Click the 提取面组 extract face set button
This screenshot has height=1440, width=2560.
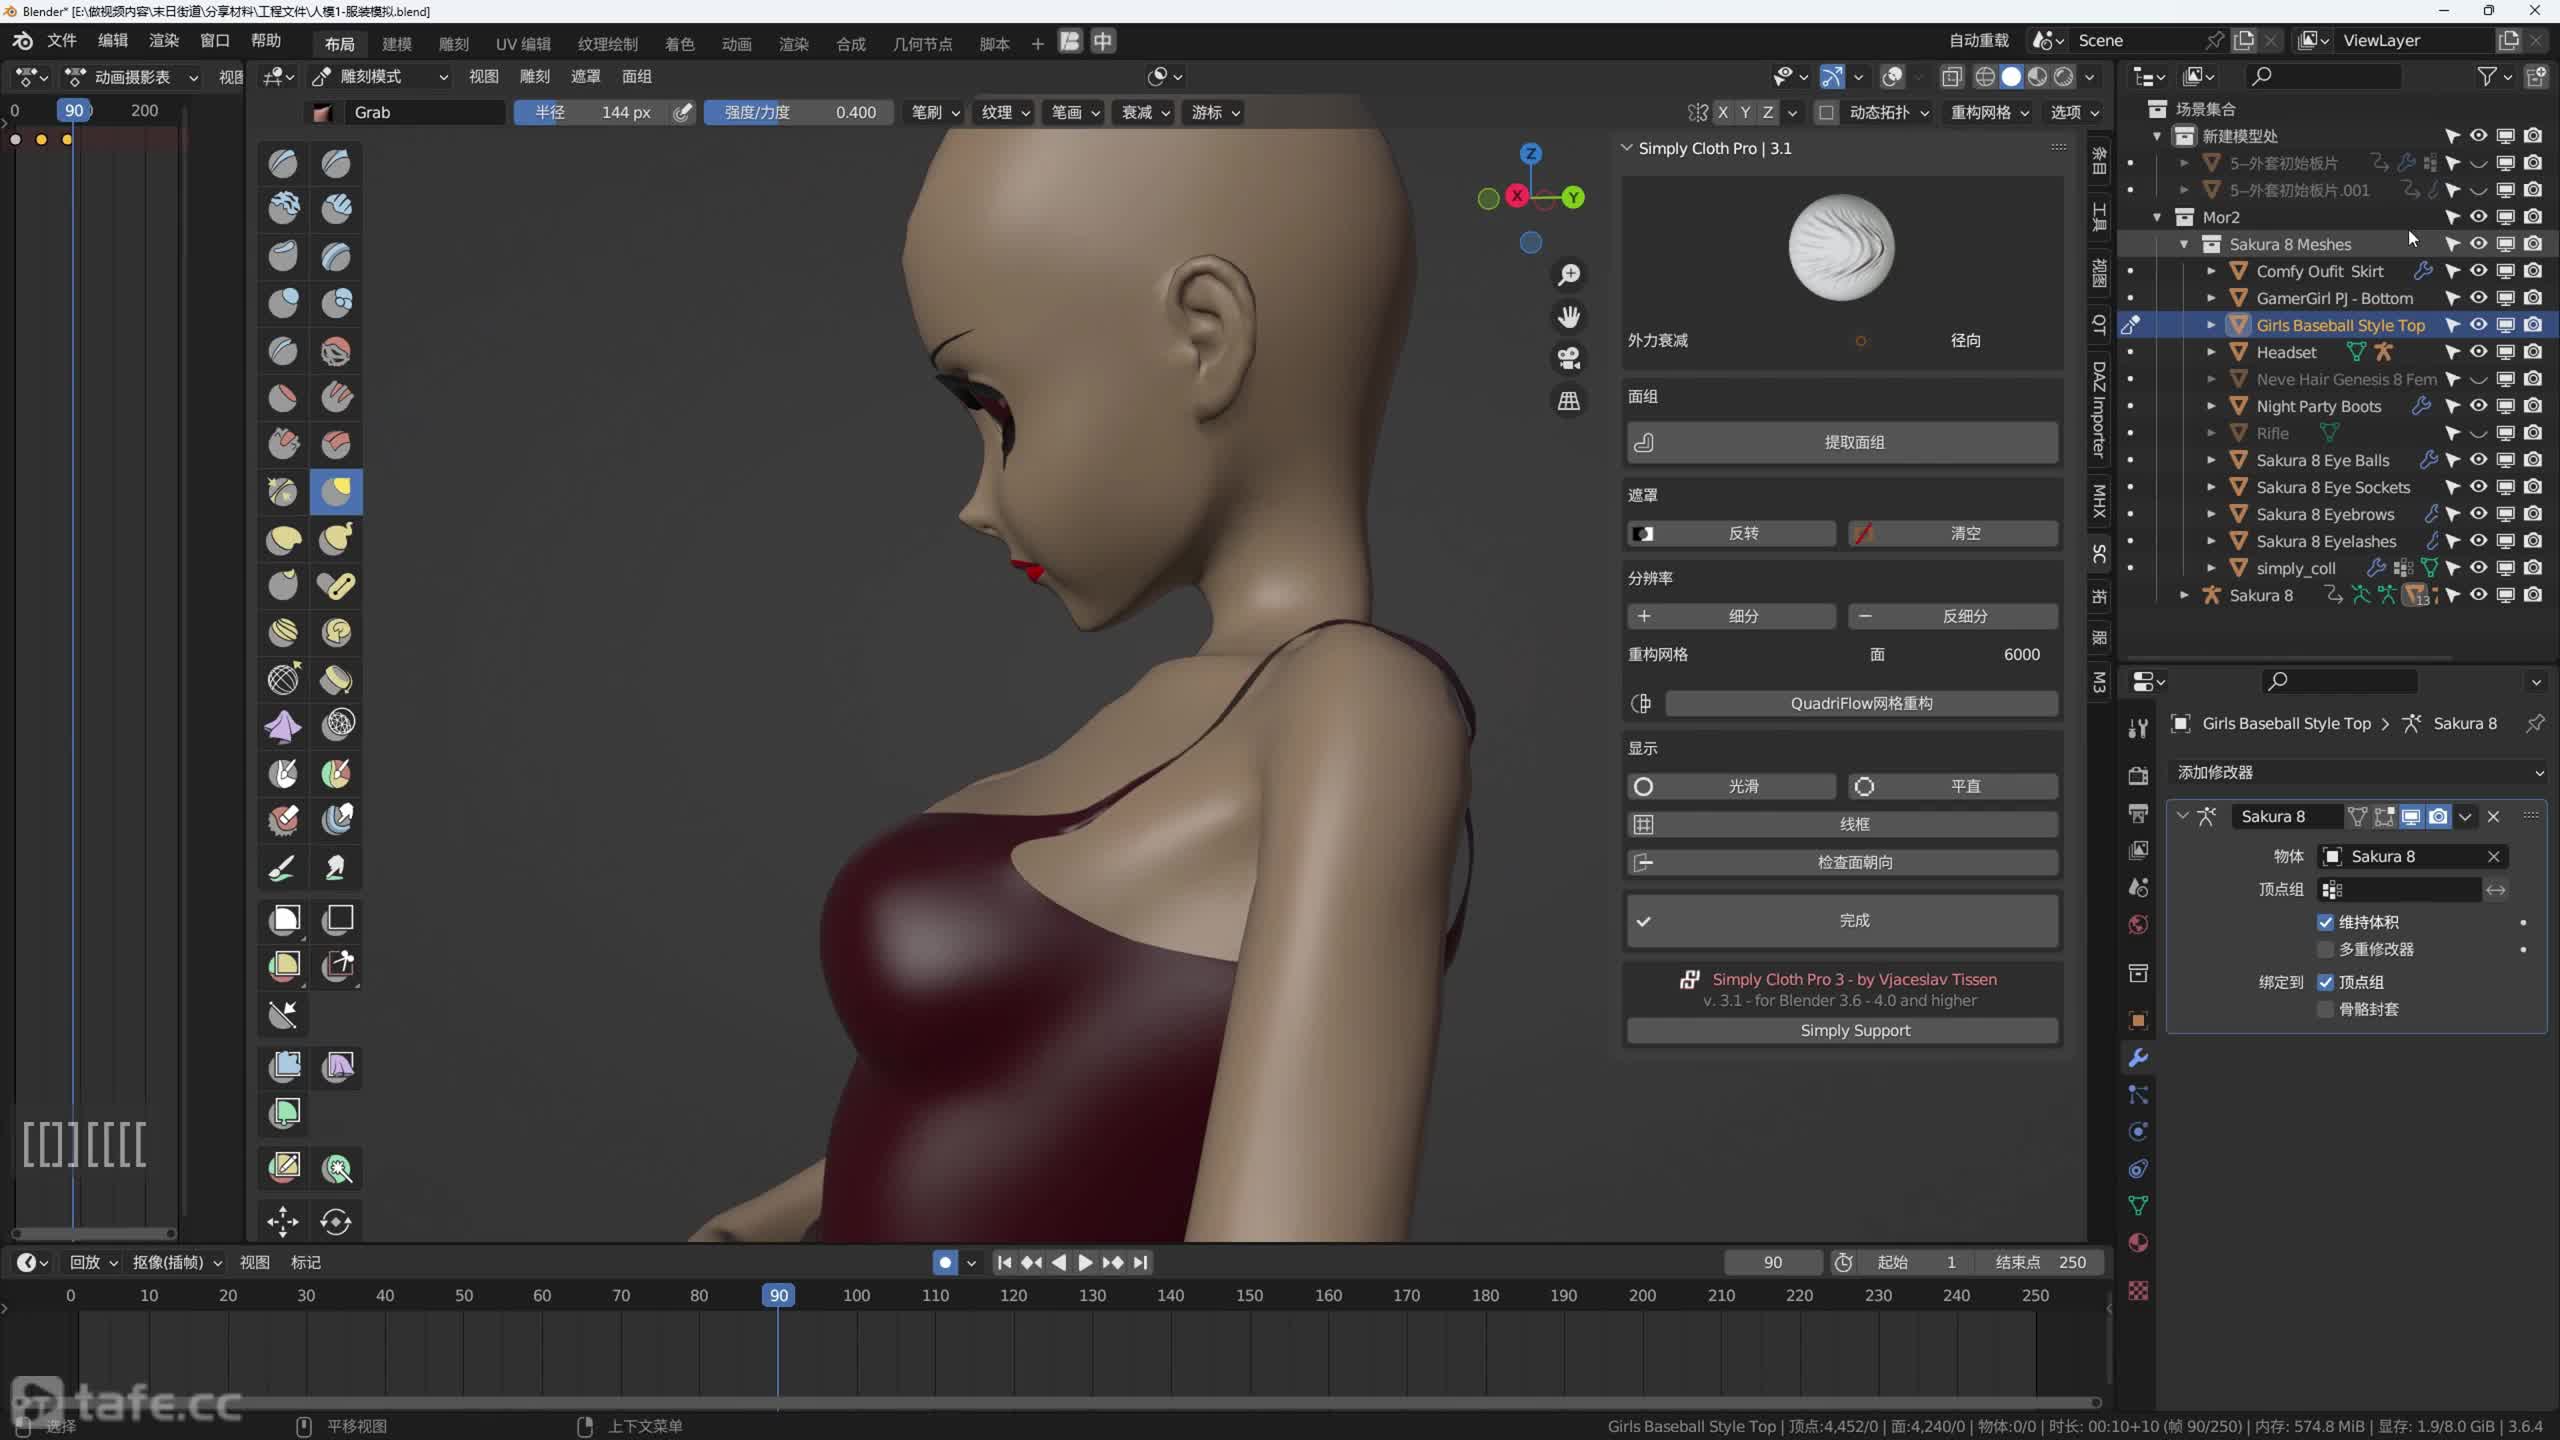tap(1842, 442)
